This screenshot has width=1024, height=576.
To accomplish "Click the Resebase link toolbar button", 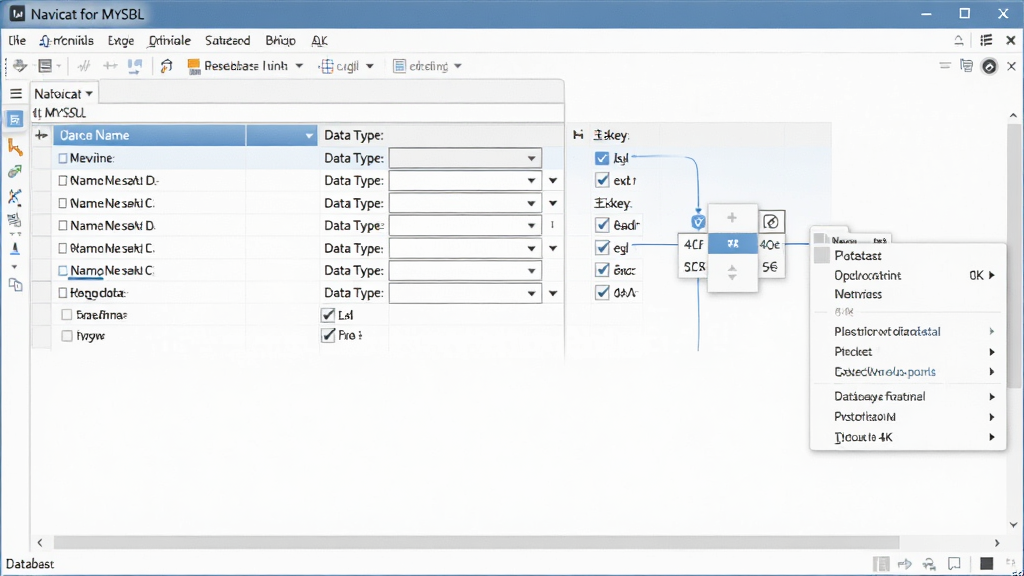I will (238, 66).
